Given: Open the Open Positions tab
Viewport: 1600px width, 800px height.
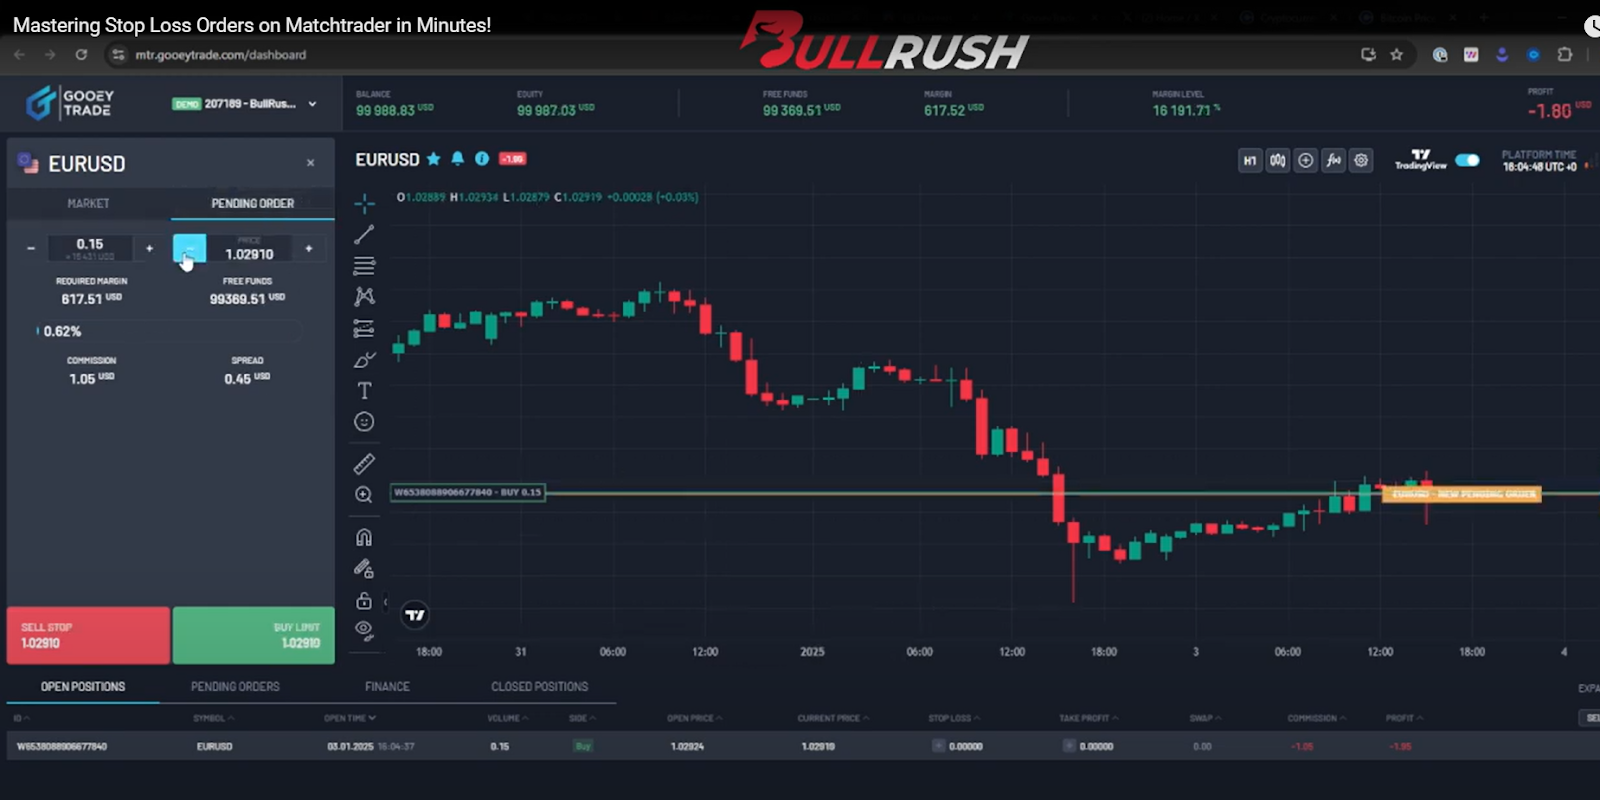Looking at the screenshot, I should coord(83,687).
